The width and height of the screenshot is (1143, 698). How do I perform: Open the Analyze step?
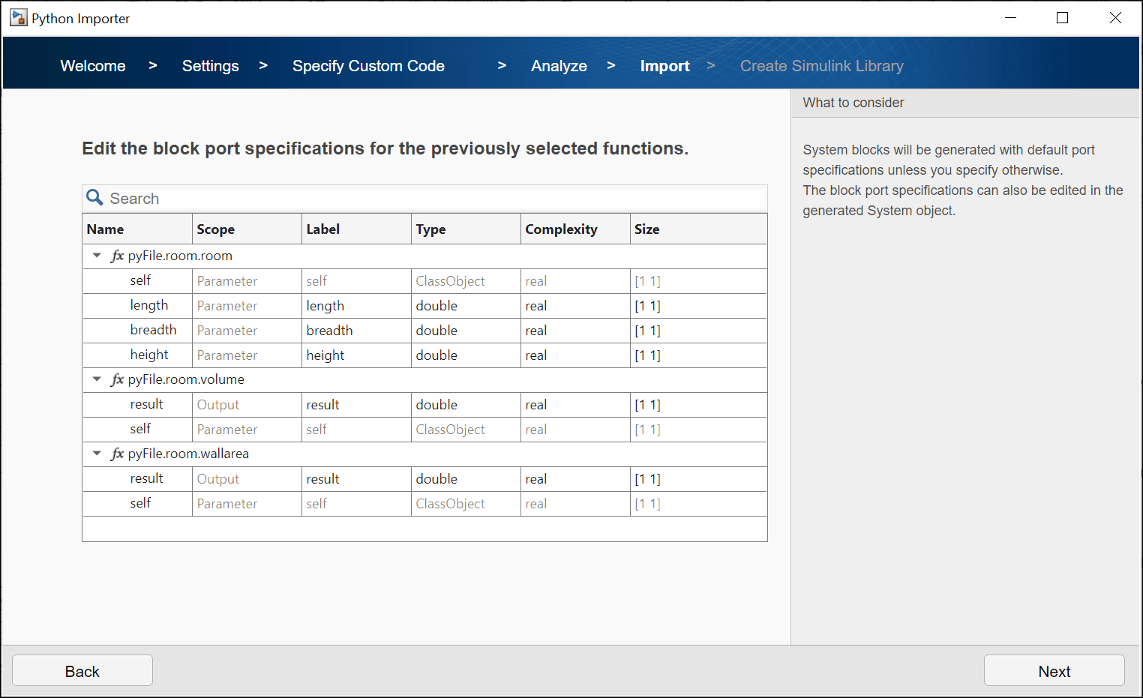pyautogui.click(x=558, y=66)
